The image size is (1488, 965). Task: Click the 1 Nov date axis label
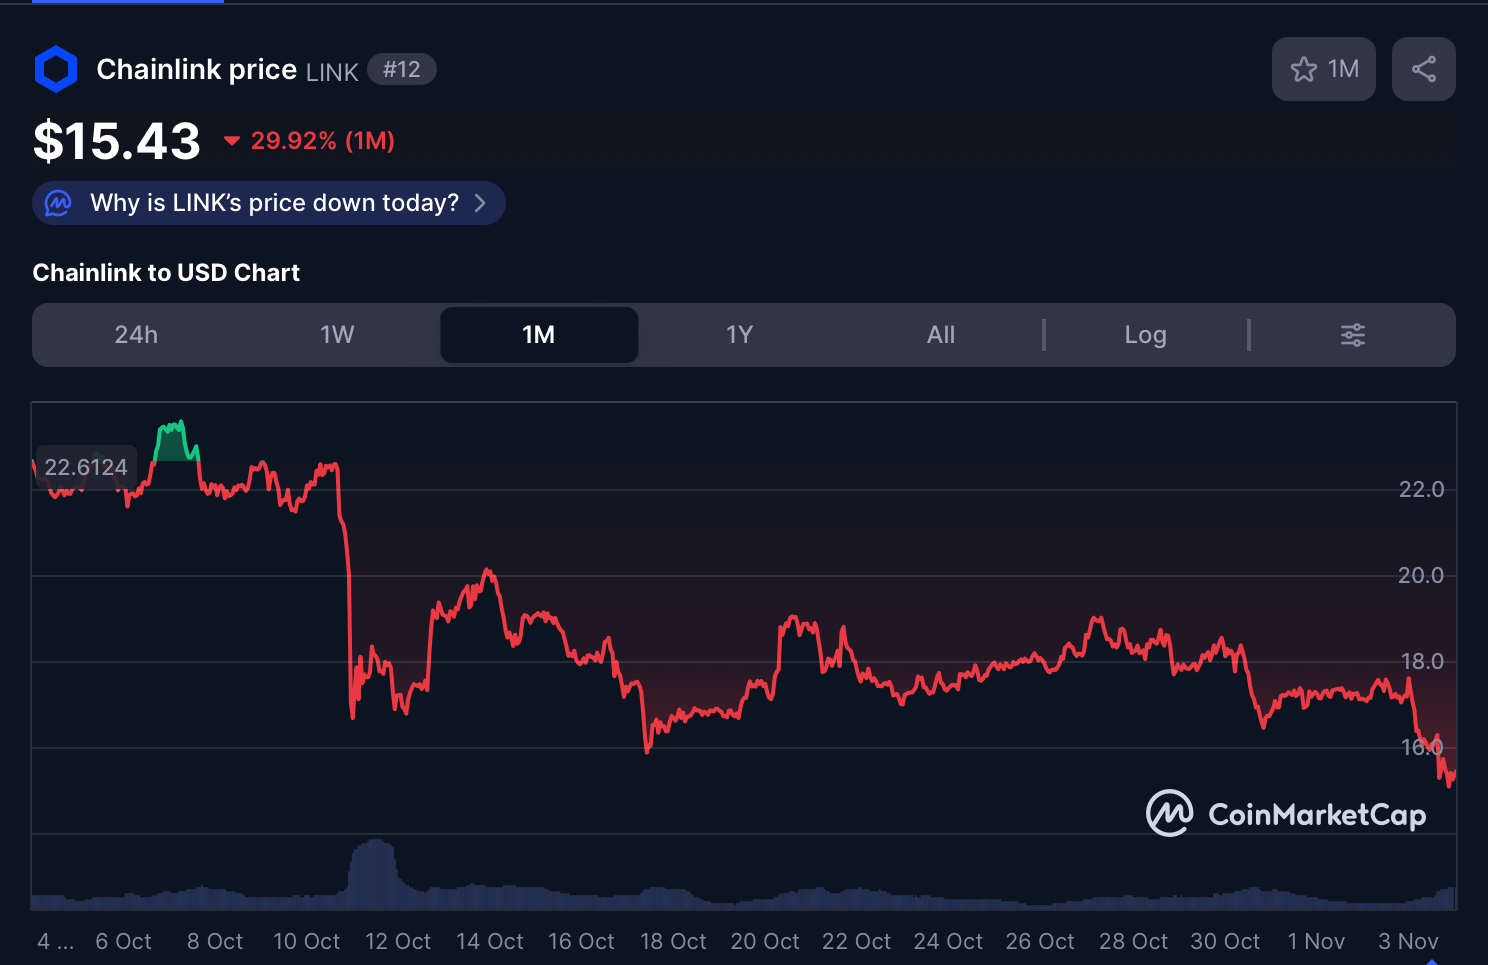point(1316,942)
